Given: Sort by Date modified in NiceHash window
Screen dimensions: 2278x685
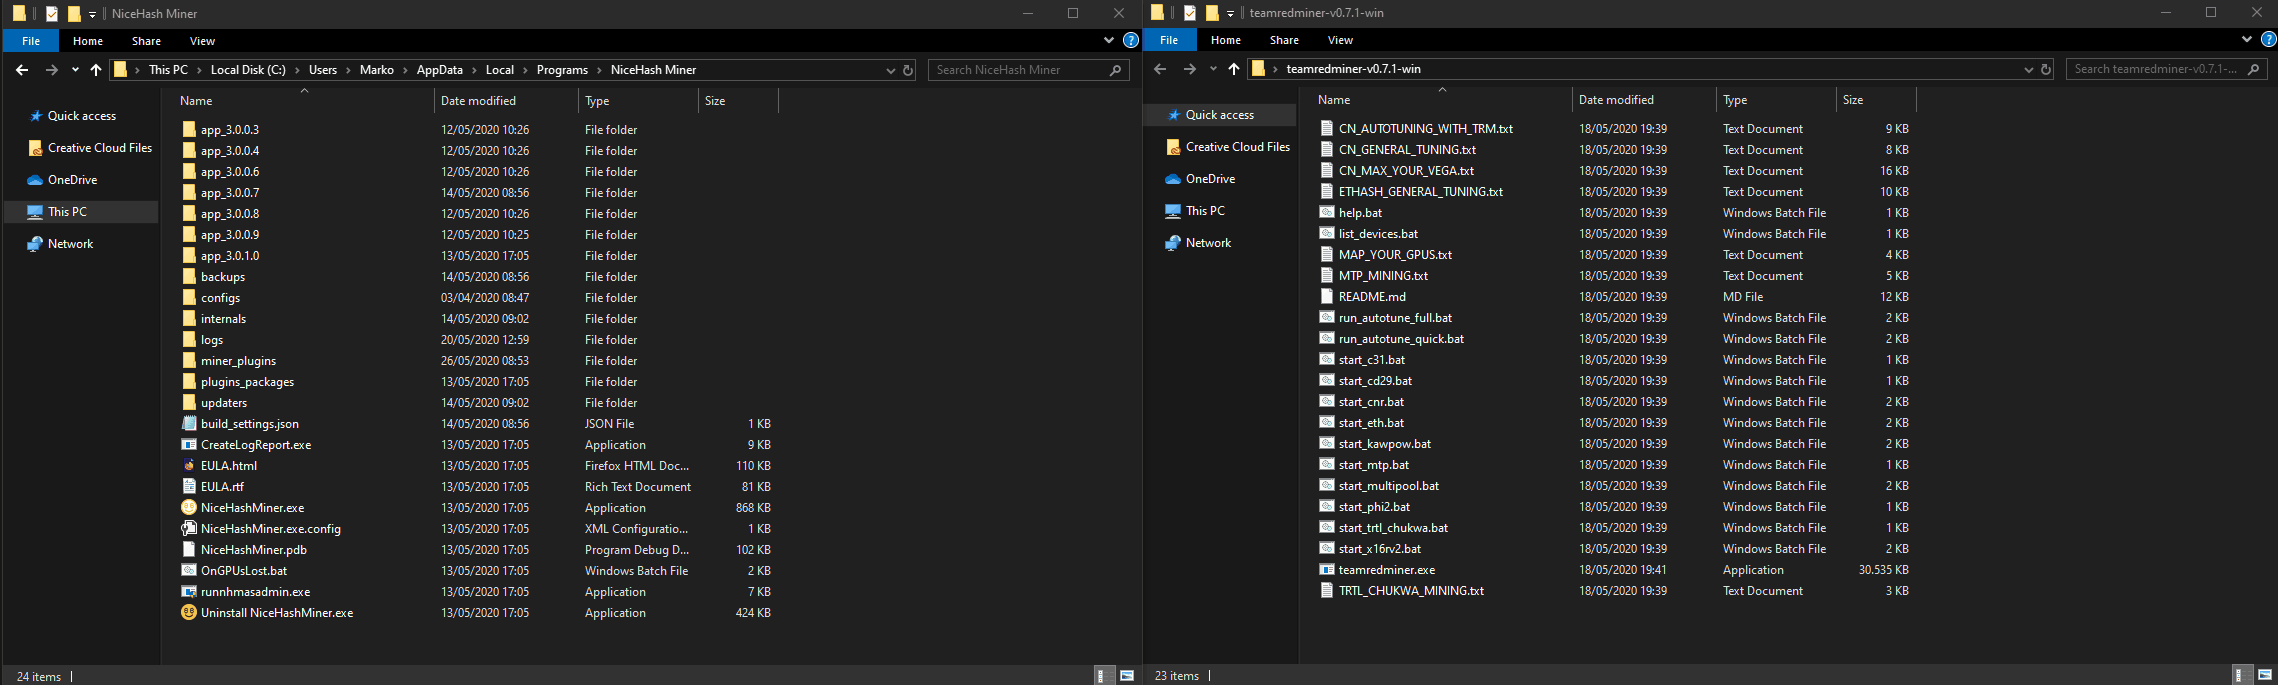Looking at the screenshot, I should [x=506, y=101].
